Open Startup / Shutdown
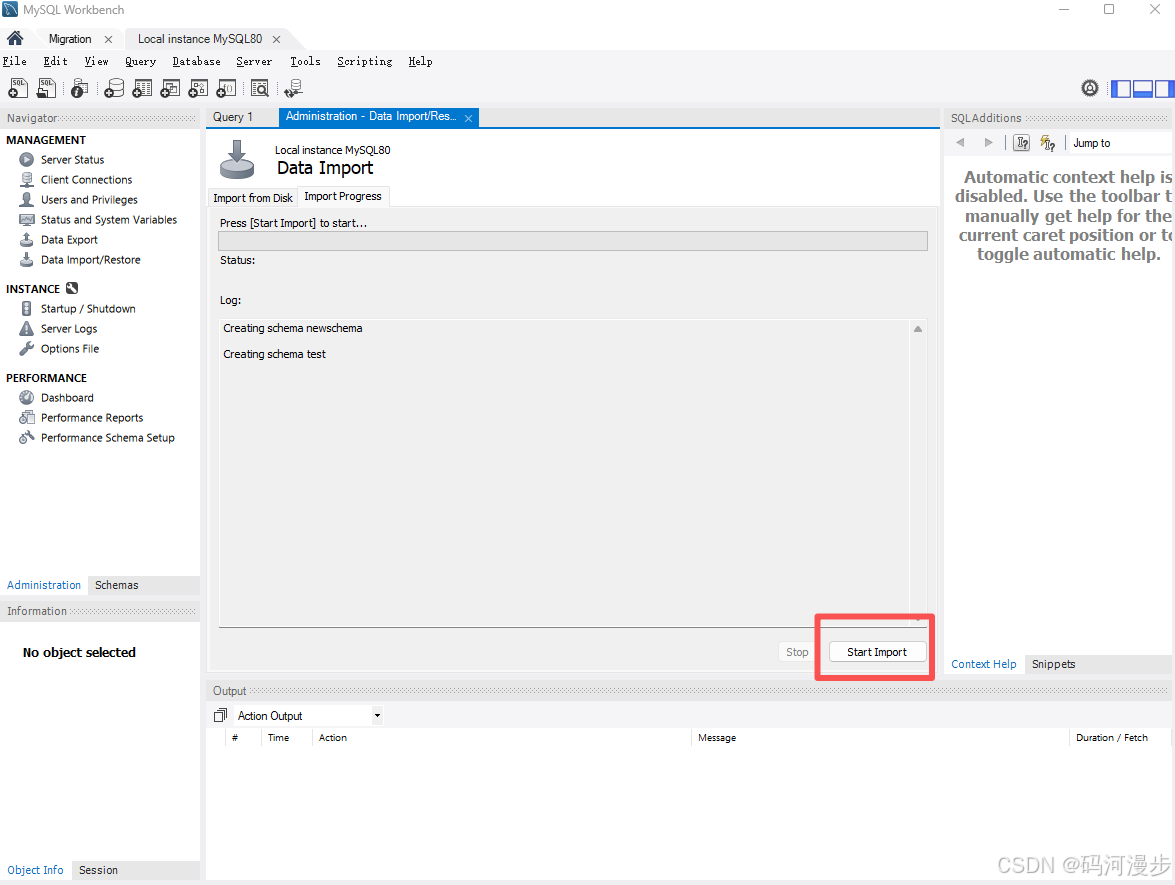The width and height of the screenshot is (1175, 885). pos(88,309)
